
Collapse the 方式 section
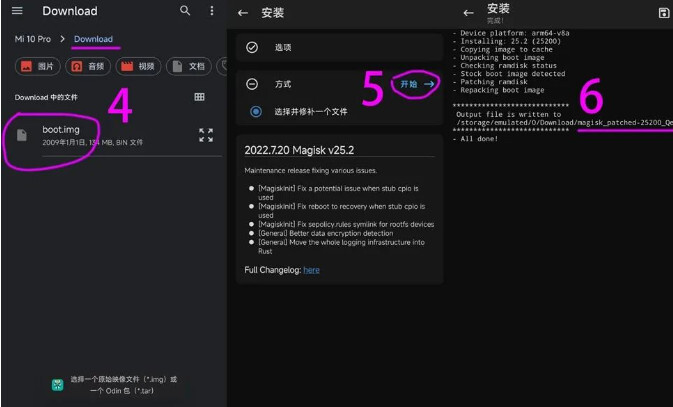click(253, 85)
